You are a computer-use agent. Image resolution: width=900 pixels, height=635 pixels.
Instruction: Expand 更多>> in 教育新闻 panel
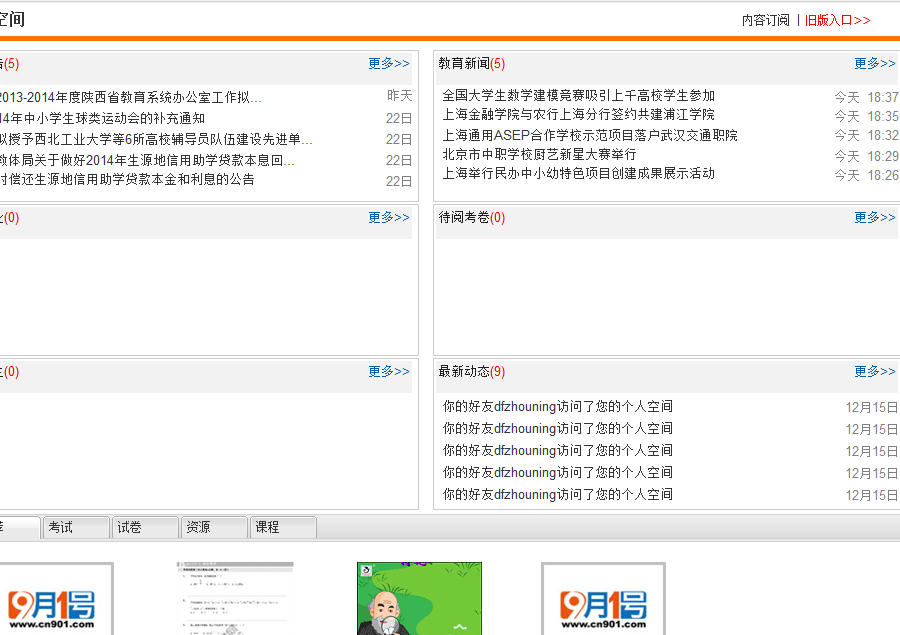click(x=874, y=63)
